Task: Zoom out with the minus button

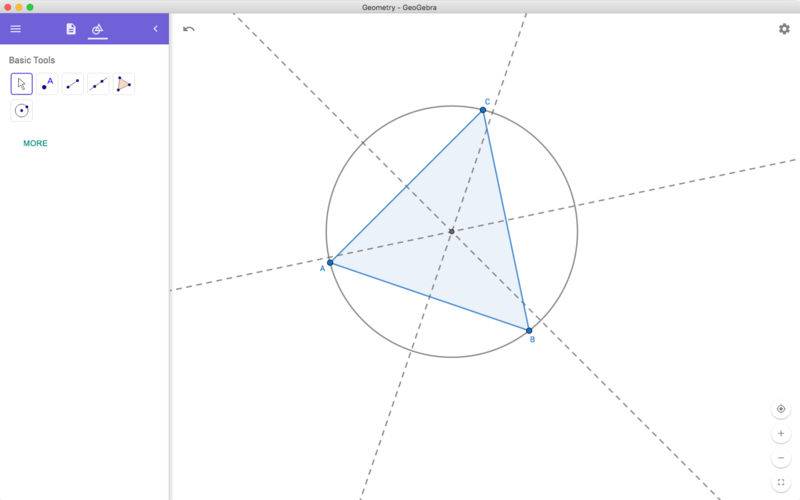Action: point(781,458)
